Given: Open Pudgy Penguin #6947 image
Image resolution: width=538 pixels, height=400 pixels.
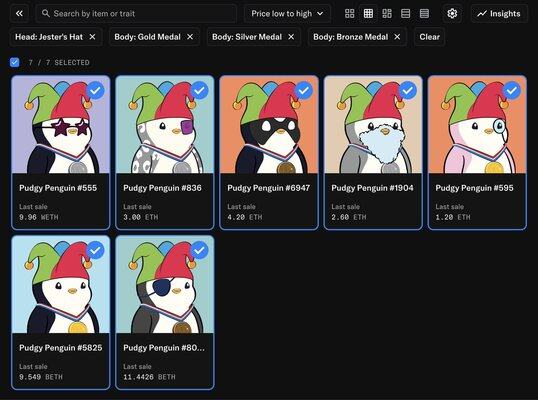Looking at the screenshot, I should point(269,125).
